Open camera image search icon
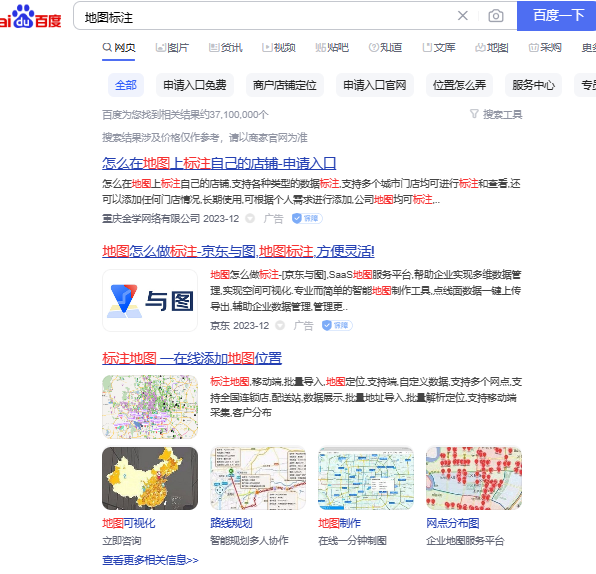596x574 pixels. click(x=496, y=16)
